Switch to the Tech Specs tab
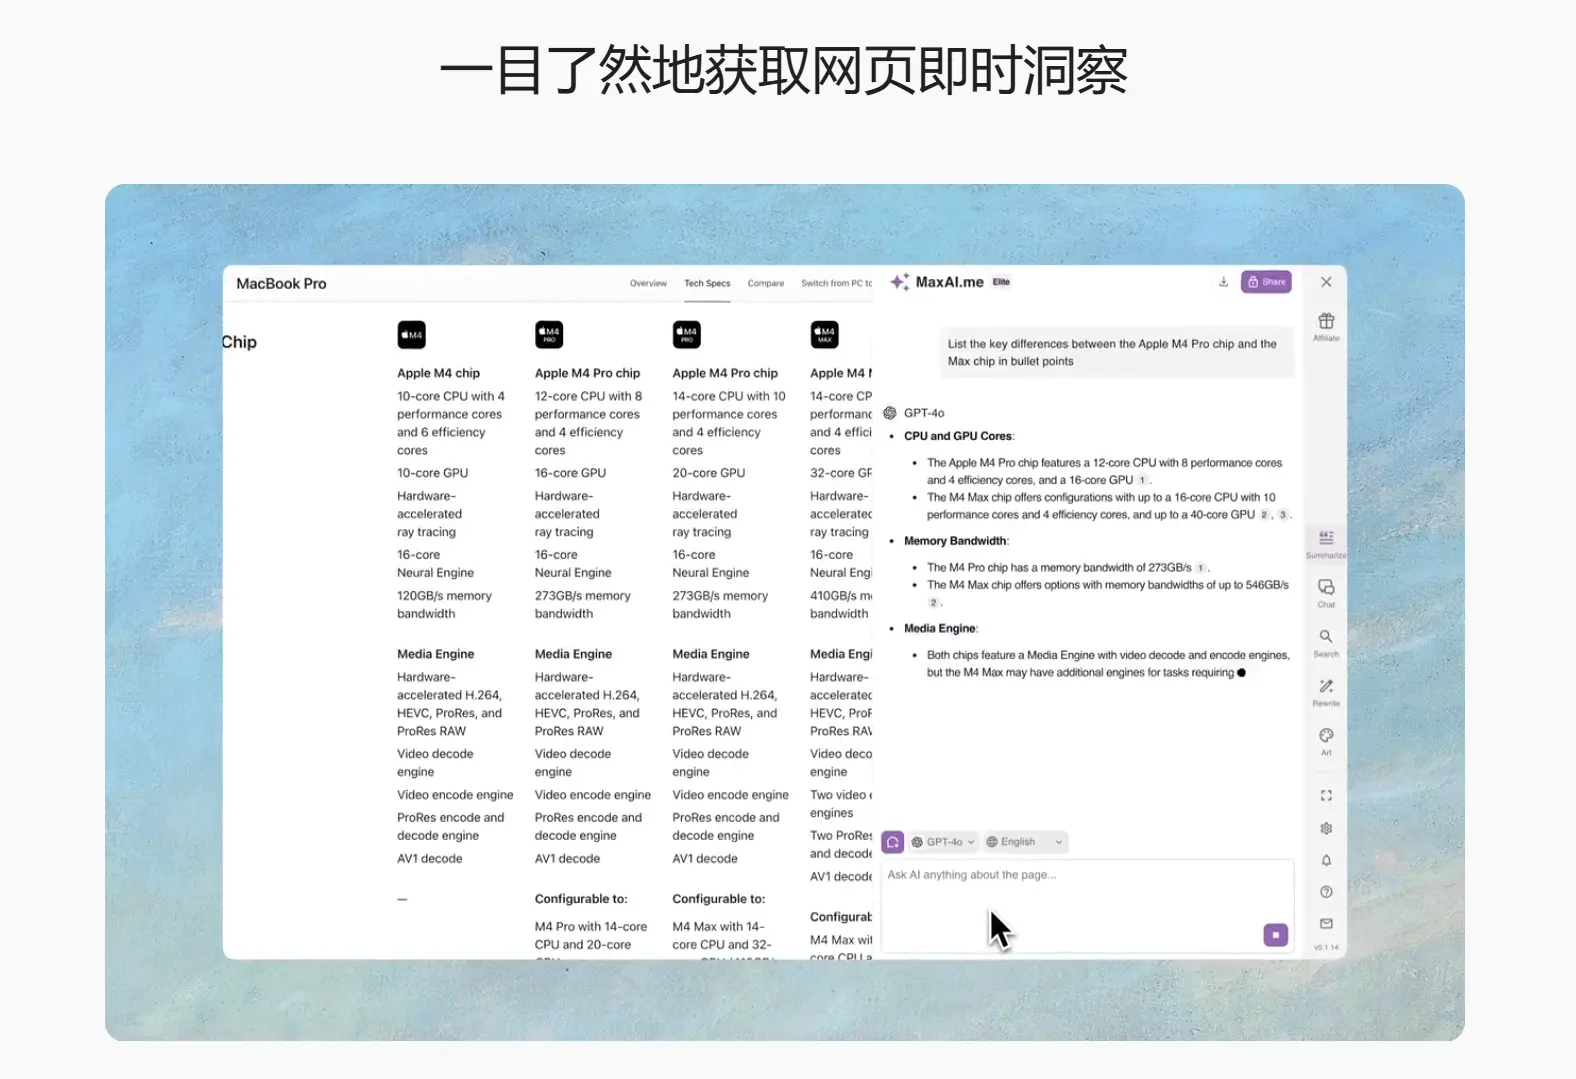 pos(707,284)
